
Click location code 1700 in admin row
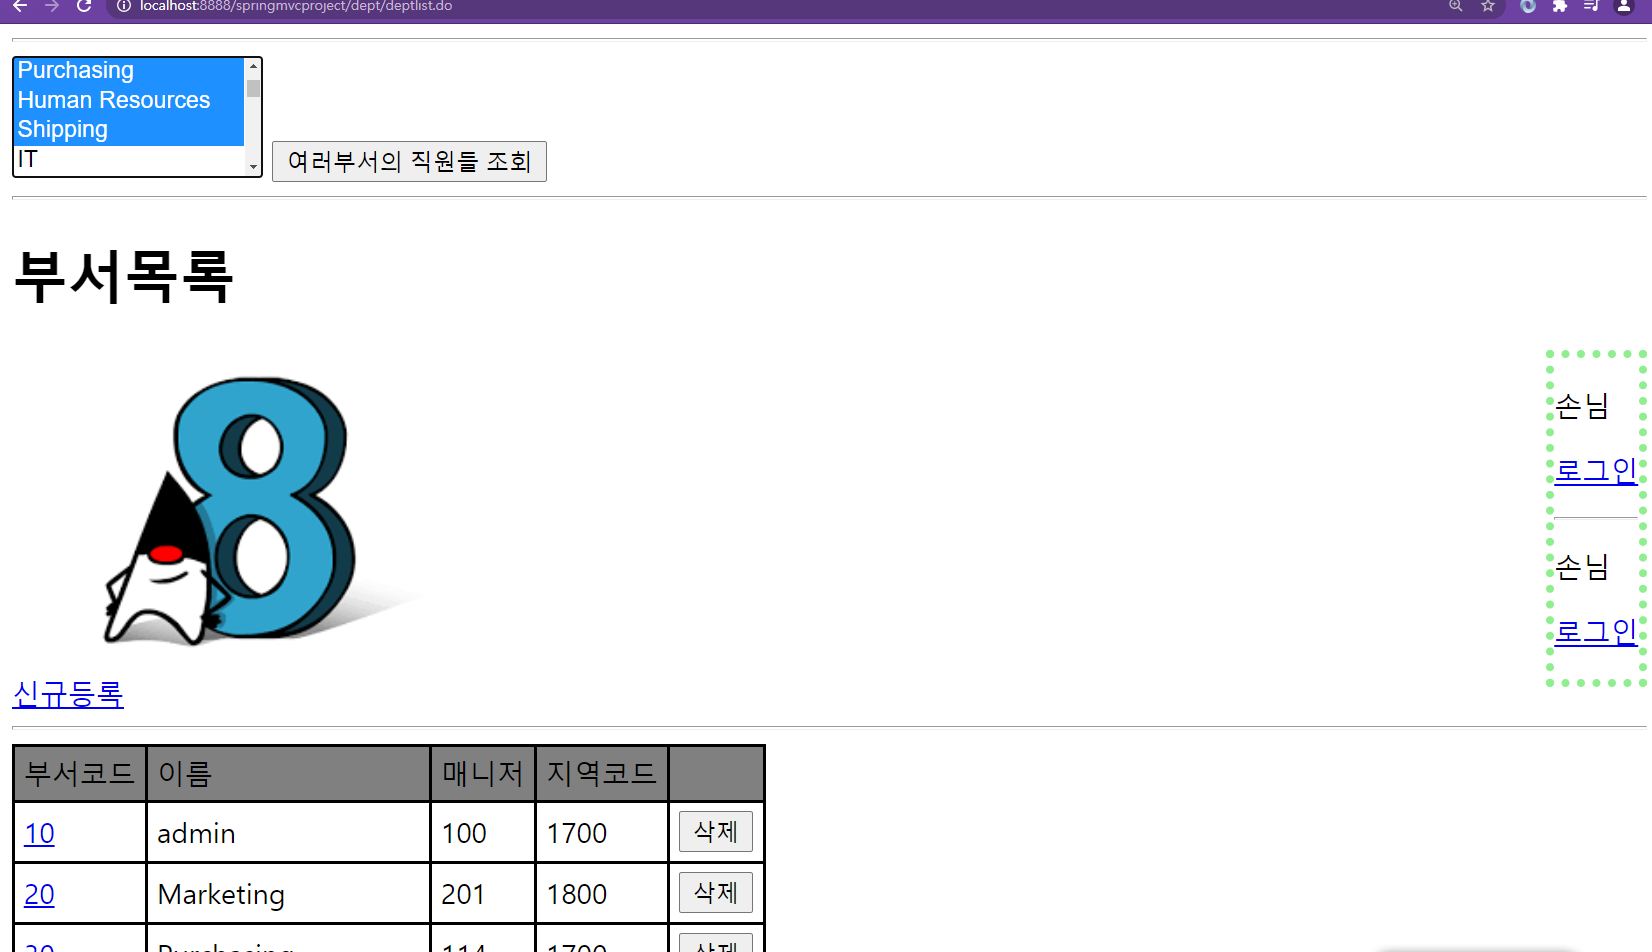[602, 833]
